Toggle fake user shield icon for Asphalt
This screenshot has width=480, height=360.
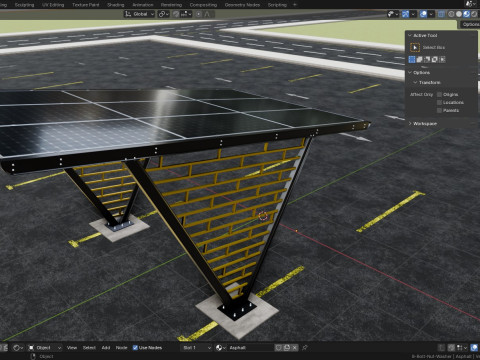[278, 348]
